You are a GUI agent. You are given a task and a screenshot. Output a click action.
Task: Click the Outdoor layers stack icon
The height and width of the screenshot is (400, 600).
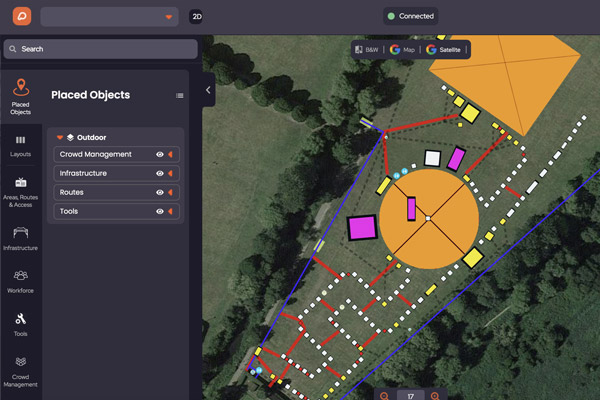pyautogui.click(x=70, y=137)
